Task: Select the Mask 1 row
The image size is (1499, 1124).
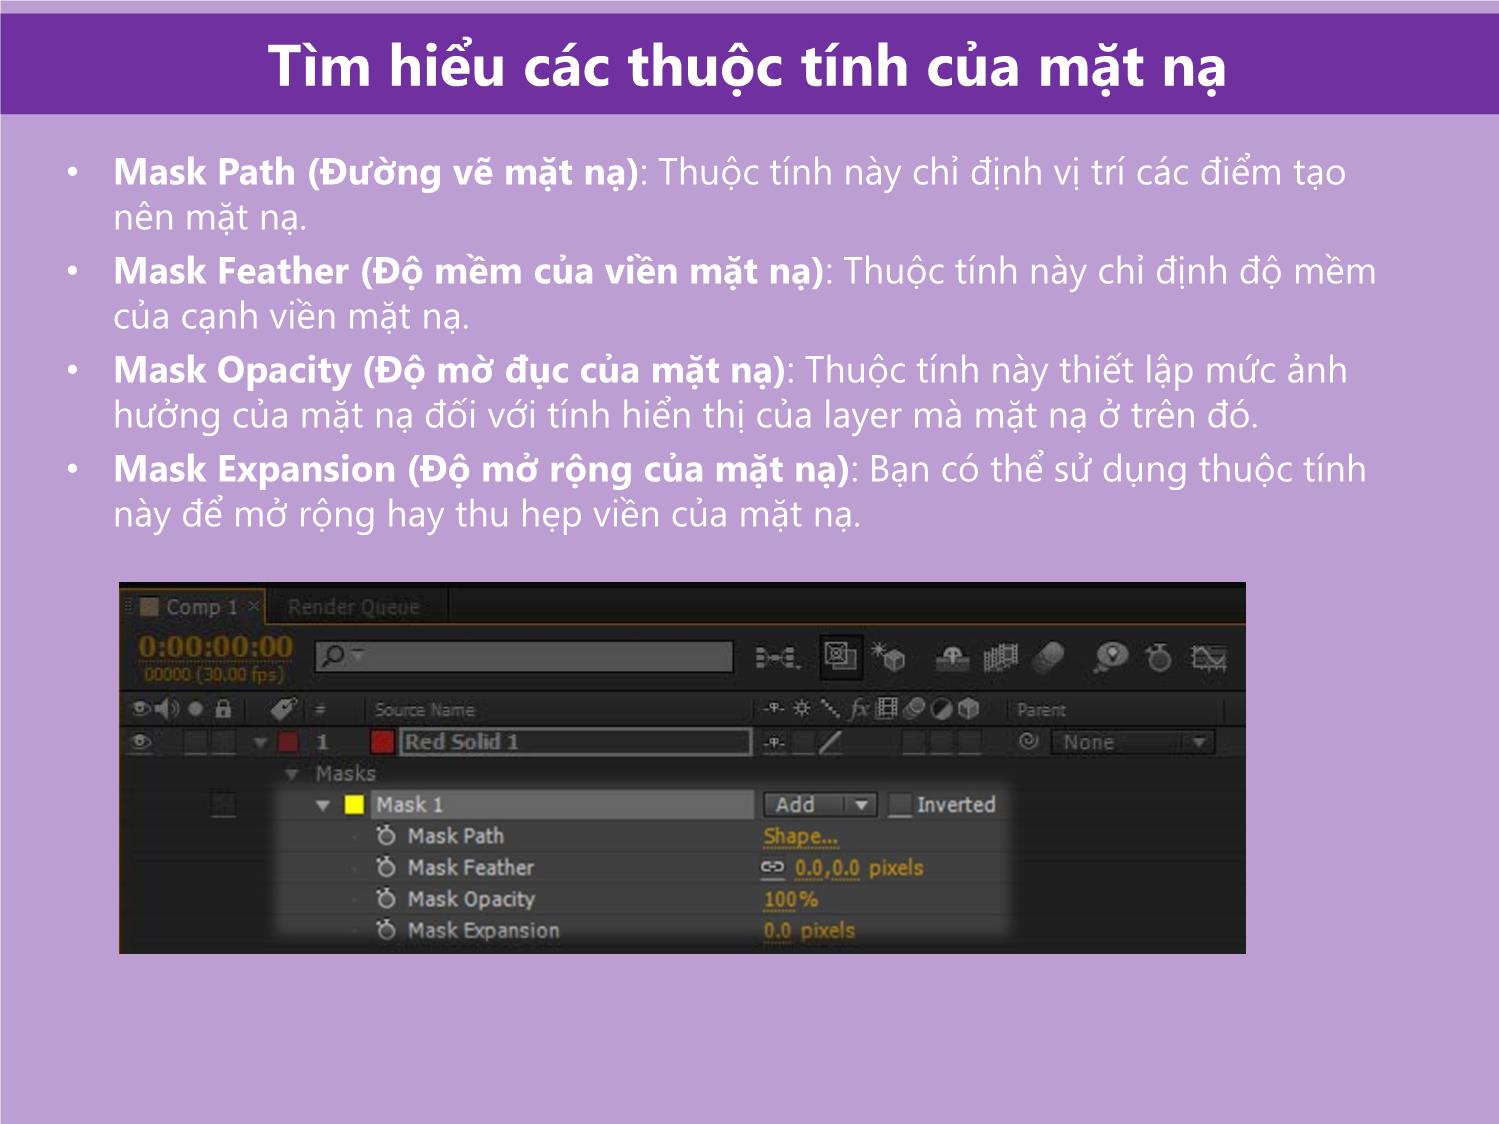Action: click(563, 804)
